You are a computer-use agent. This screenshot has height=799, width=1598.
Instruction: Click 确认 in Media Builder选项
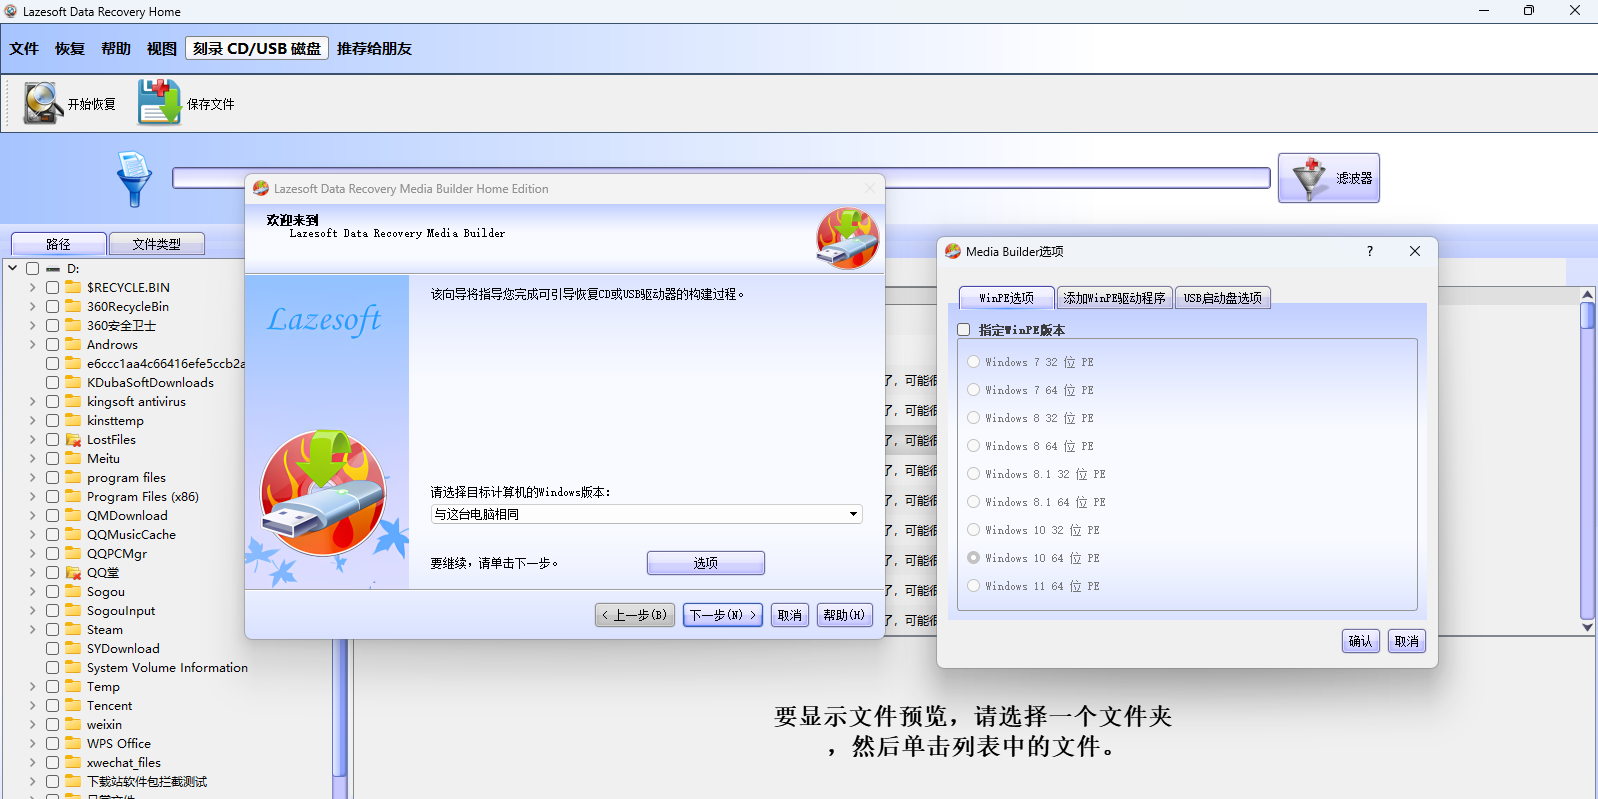click(1361, 641)
